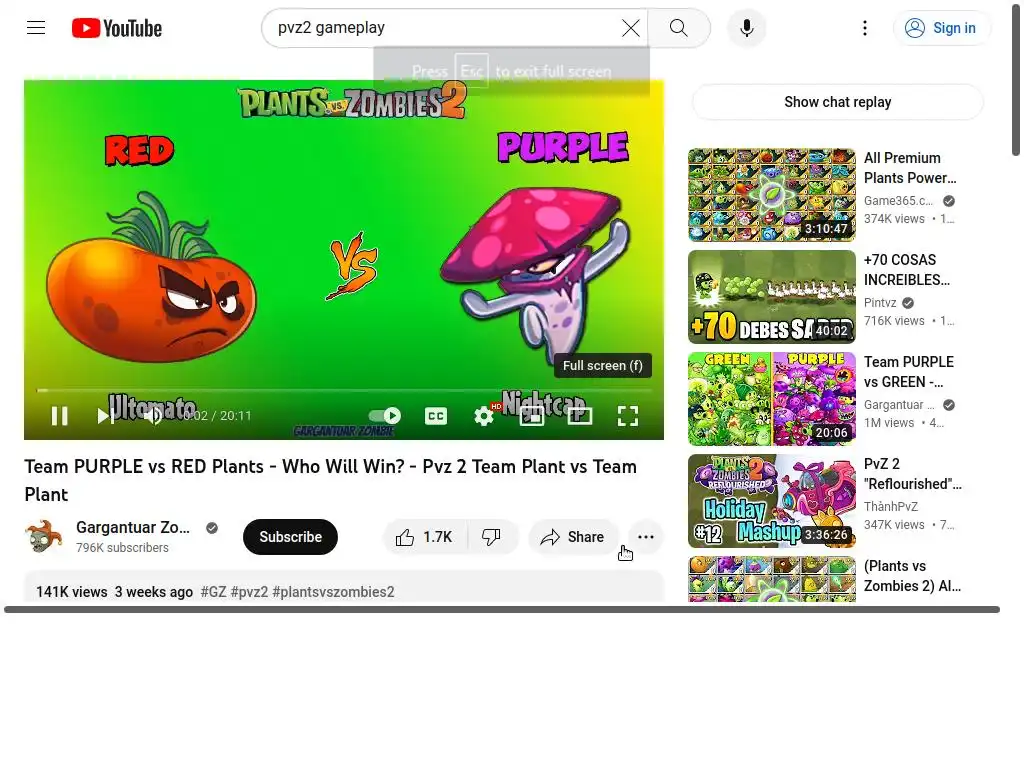Viewport: 1024px width, 768px height.
Task: Click 141K views description text
Action: pos(71,592)
